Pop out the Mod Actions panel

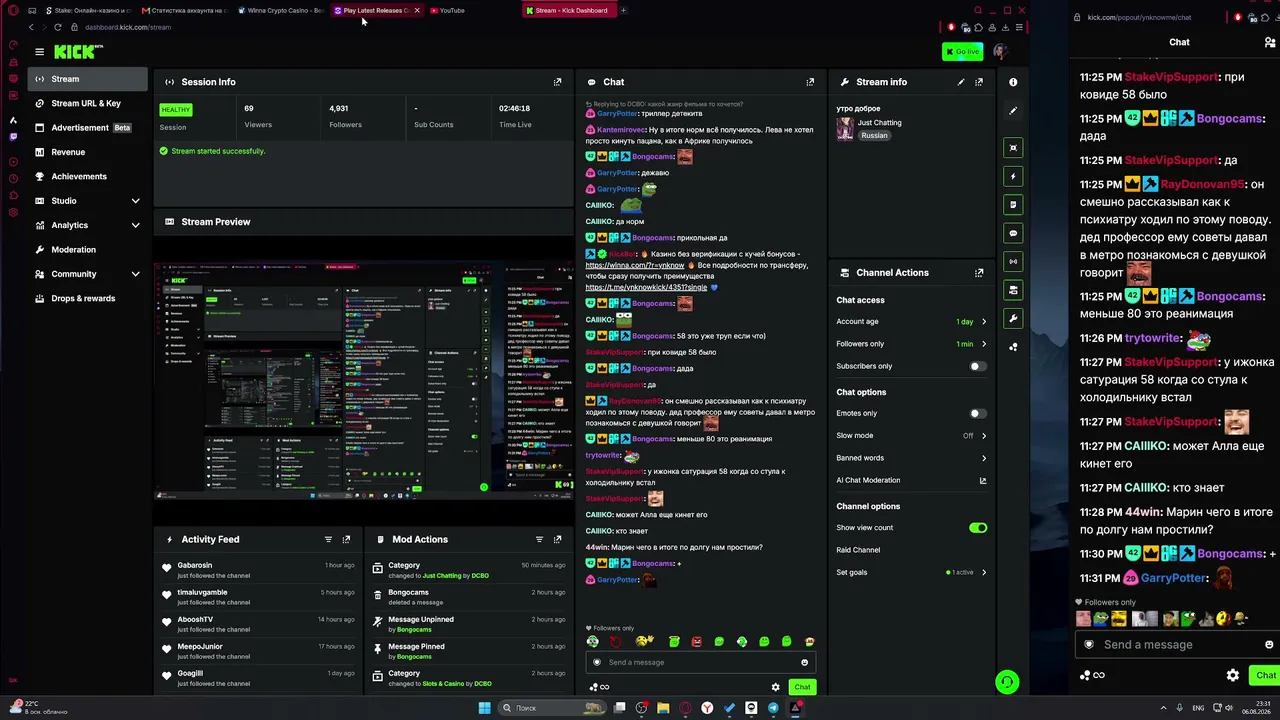tap(557, 539)
